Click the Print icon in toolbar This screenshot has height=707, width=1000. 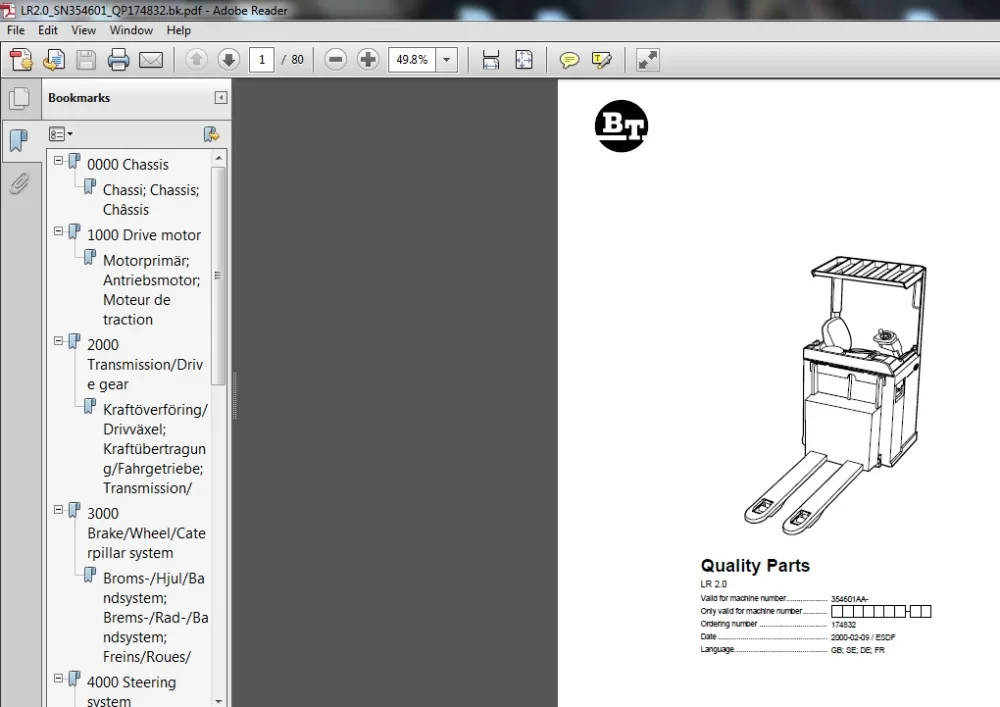(118, 60)
